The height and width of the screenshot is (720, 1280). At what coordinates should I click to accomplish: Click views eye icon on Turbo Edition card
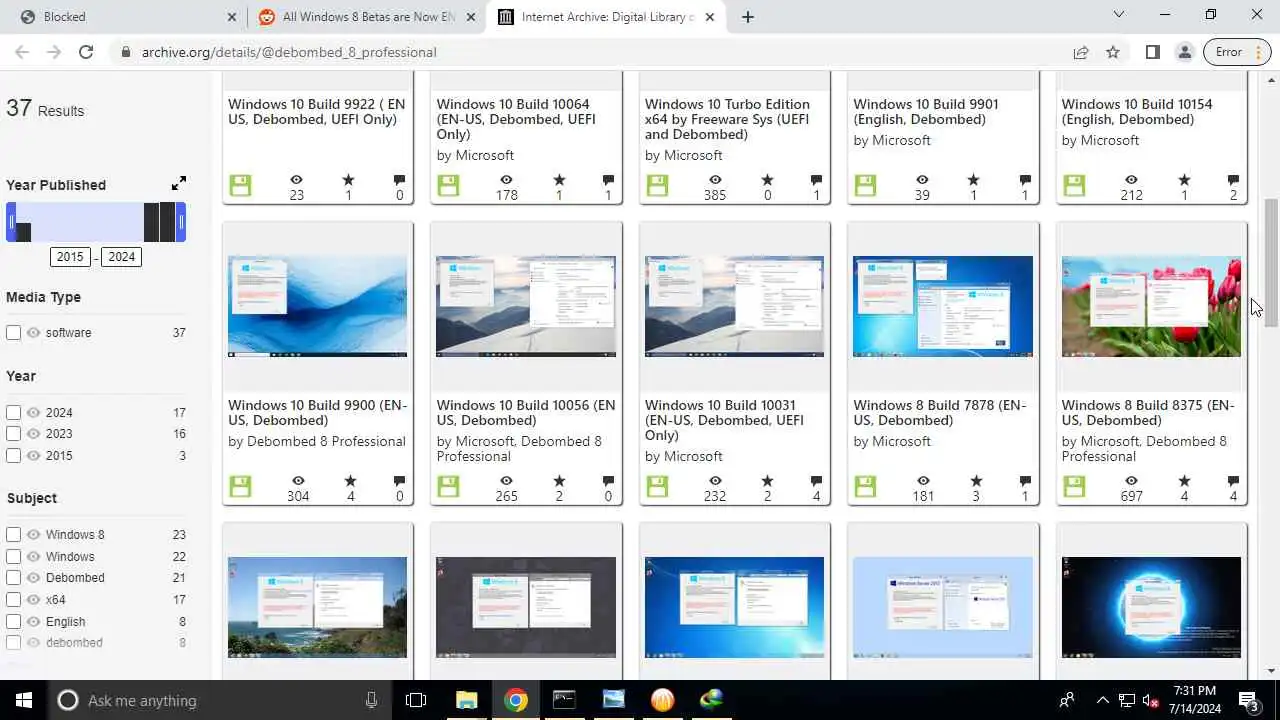715,180
